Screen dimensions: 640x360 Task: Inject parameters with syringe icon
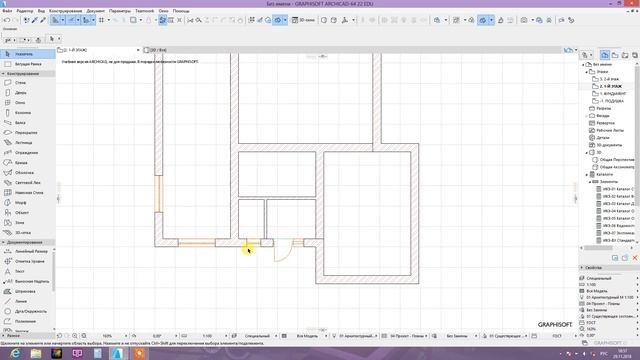[x=43, y=20]
